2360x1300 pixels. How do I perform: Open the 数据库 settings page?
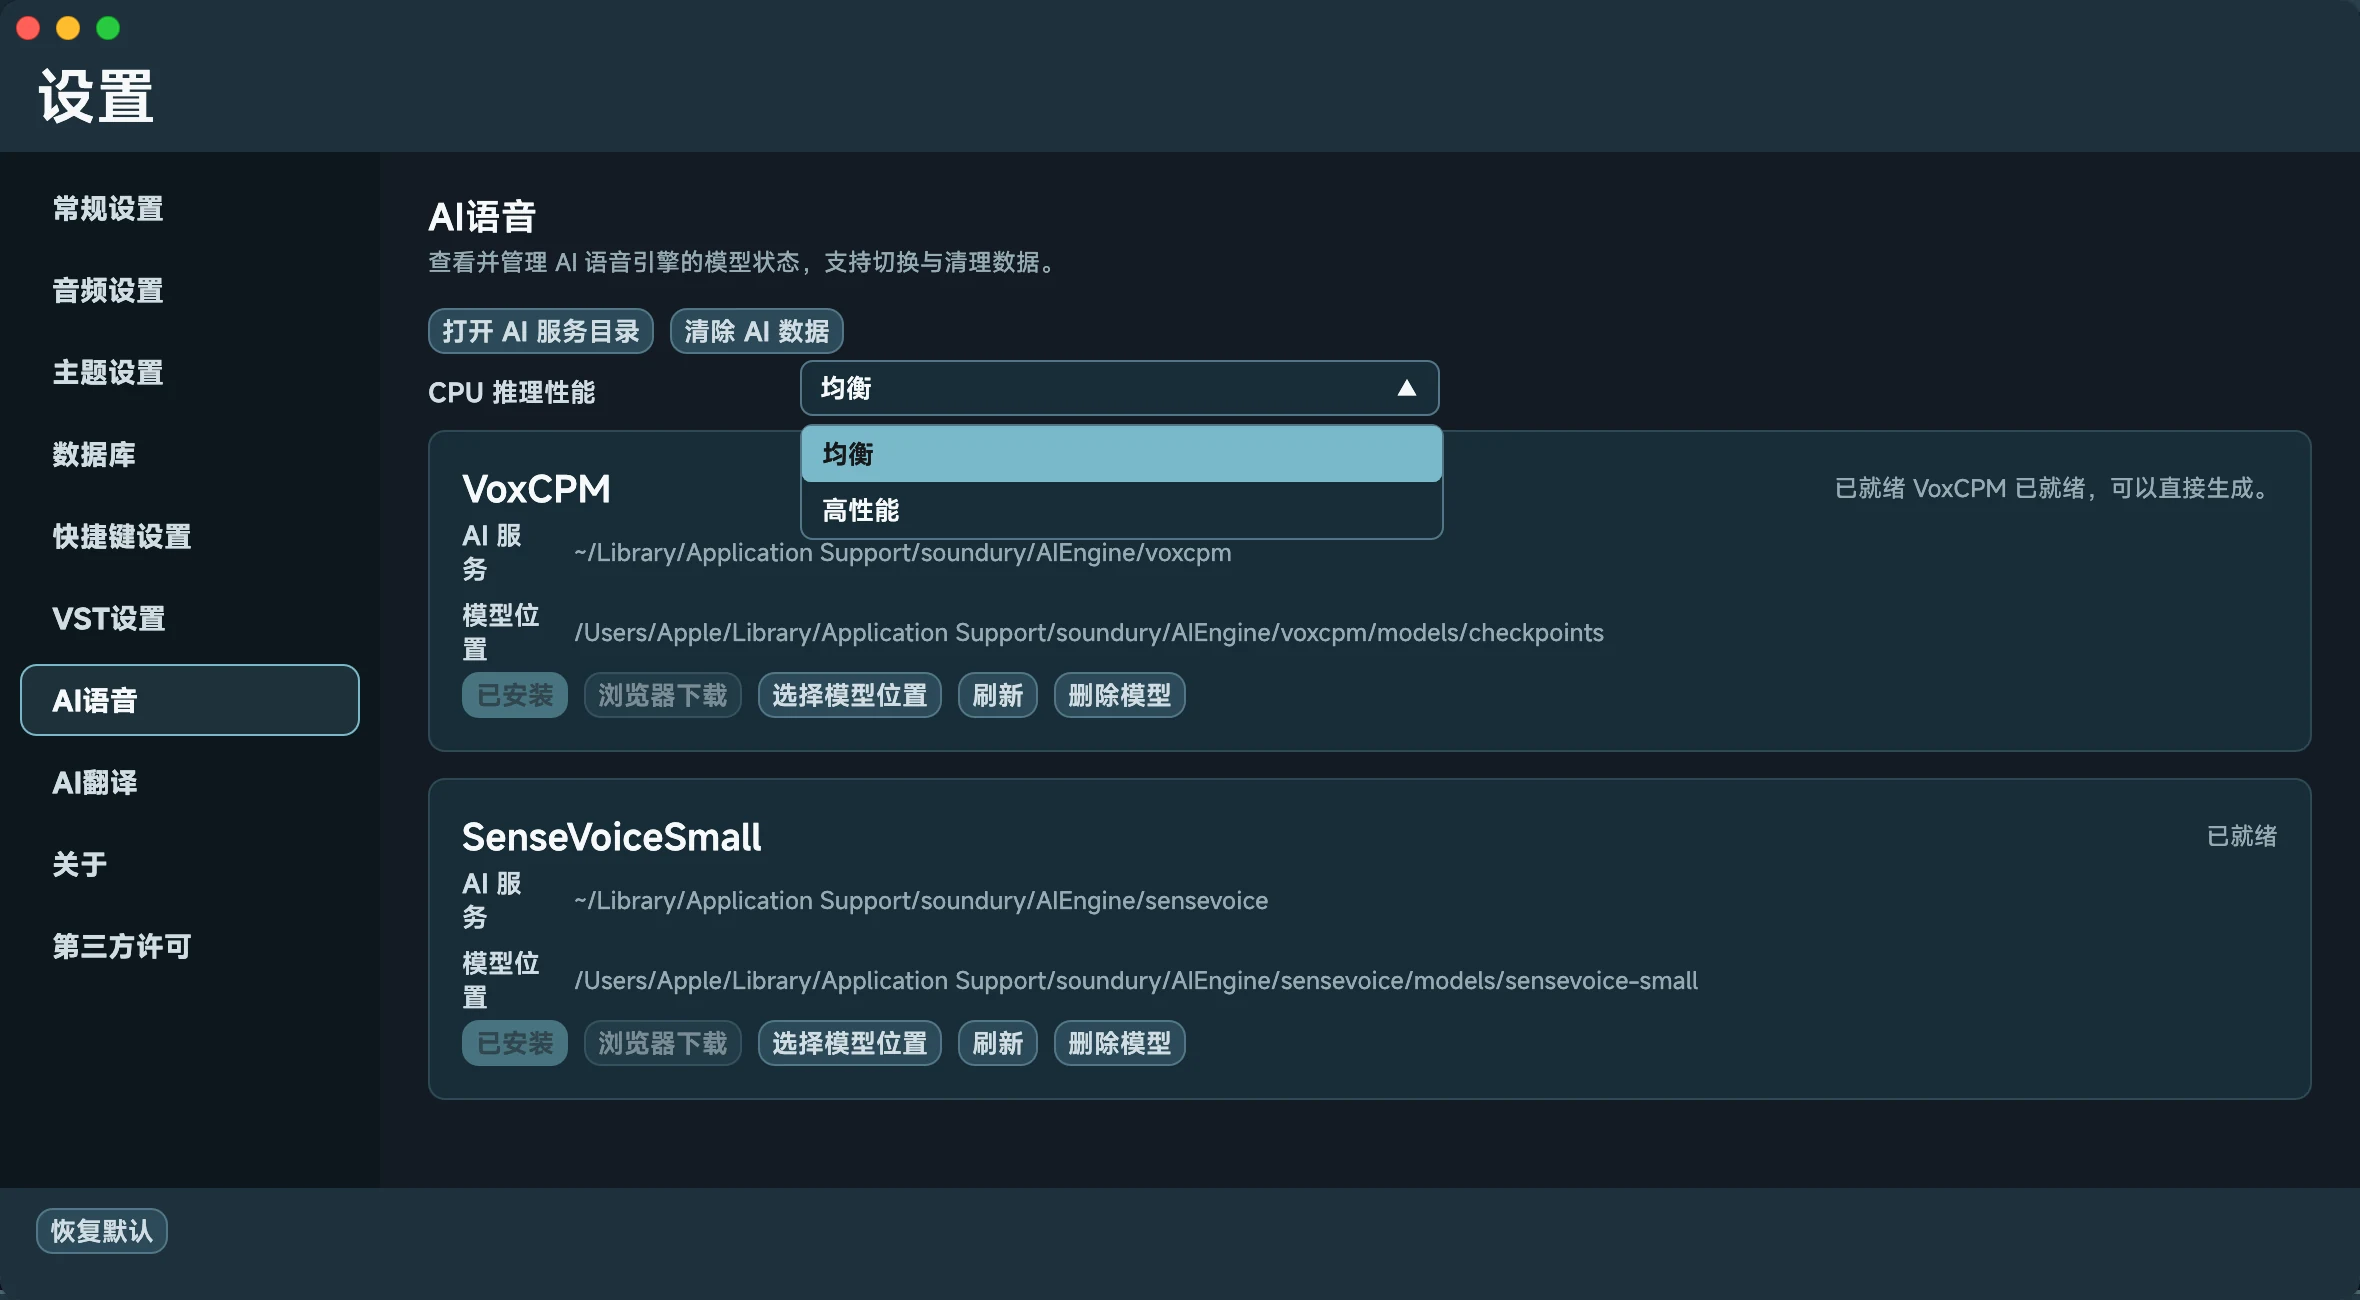[x=189, y=454]
